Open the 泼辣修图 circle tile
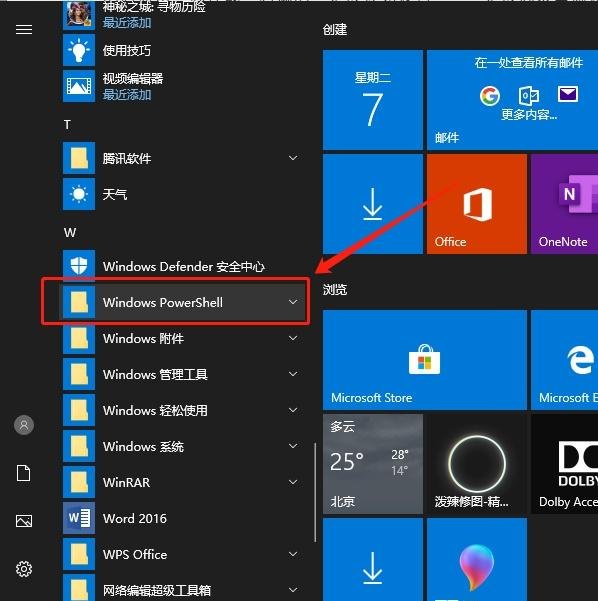This screenshot has height=601, width=598. click(477, 464)
